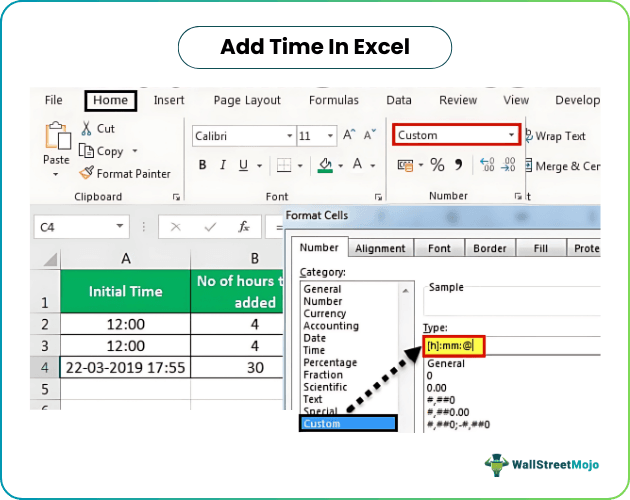
Task: Apply font color letter A
Action: click(357, 164)
